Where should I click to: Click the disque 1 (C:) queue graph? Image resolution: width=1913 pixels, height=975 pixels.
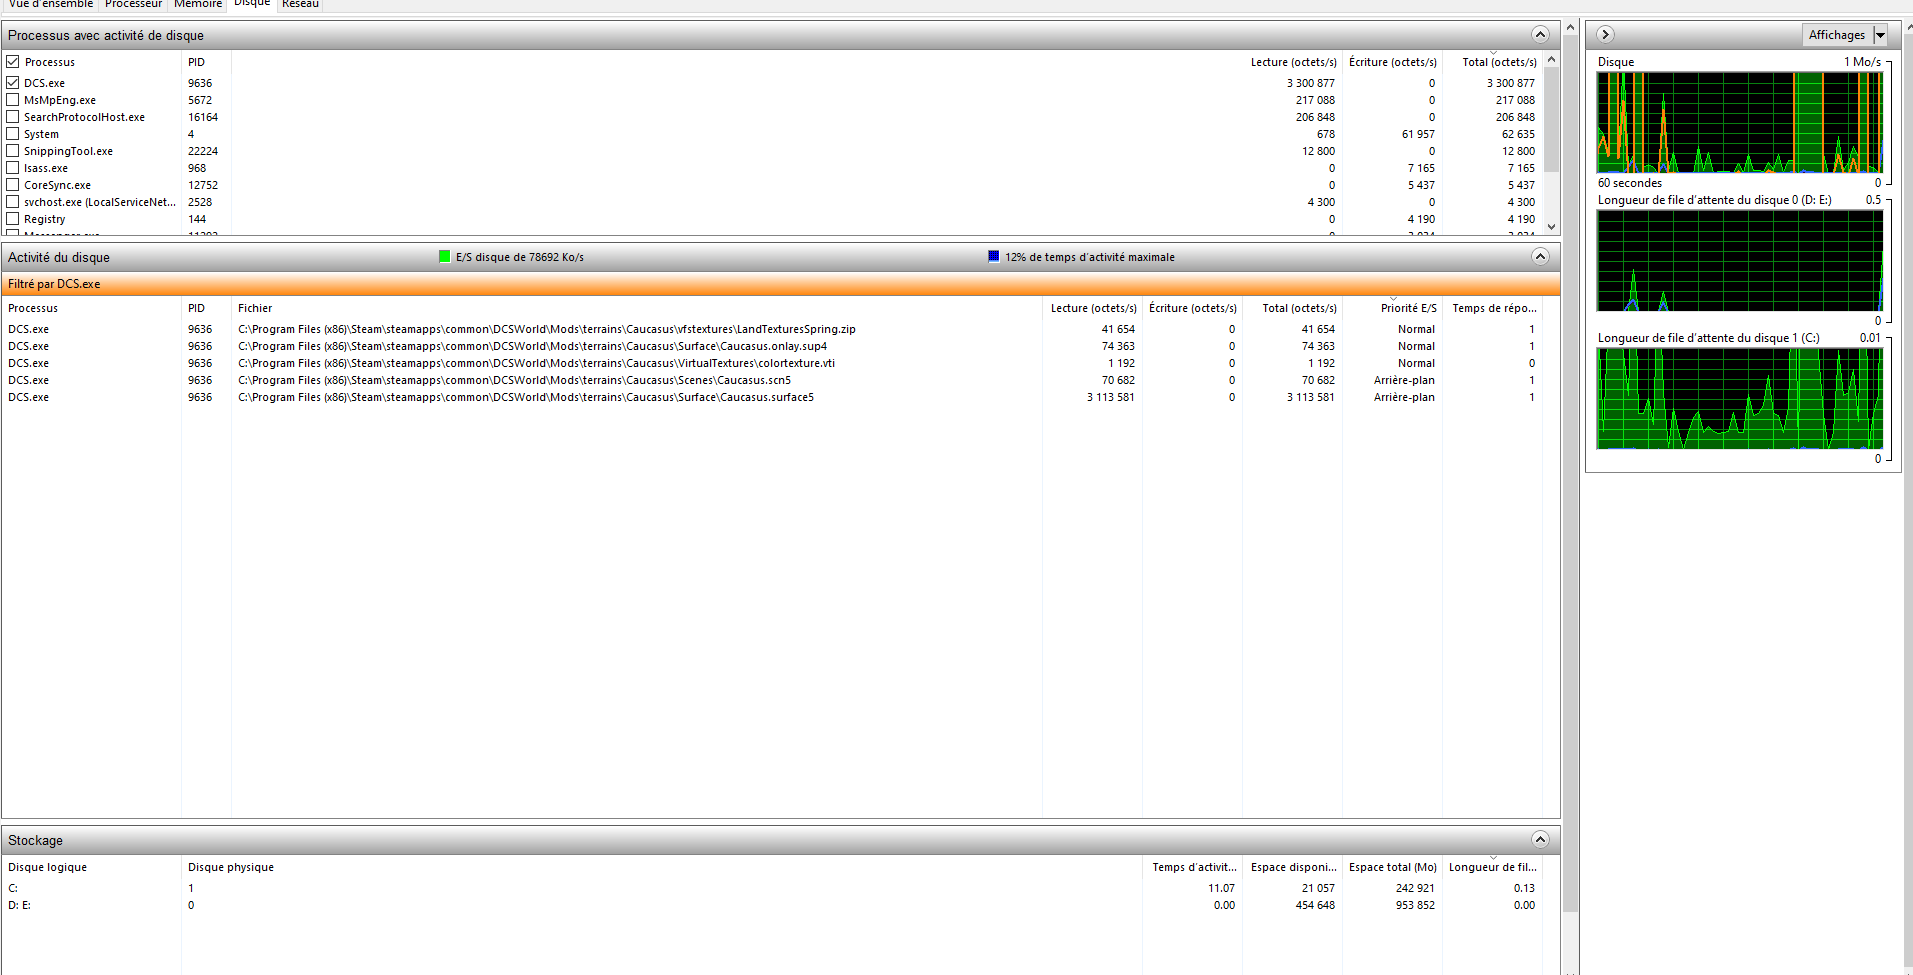tap(1740, 398)
